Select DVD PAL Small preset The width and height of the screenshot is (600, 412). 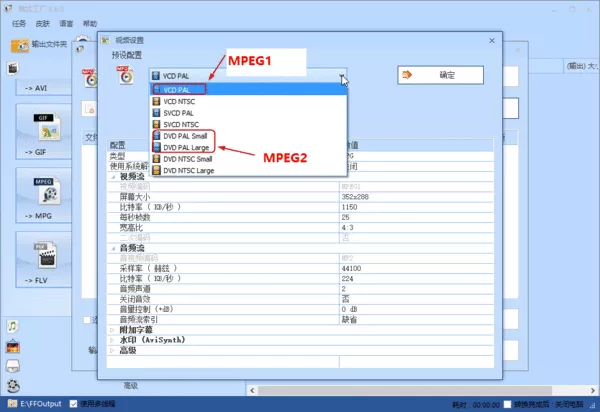point(249,136)
